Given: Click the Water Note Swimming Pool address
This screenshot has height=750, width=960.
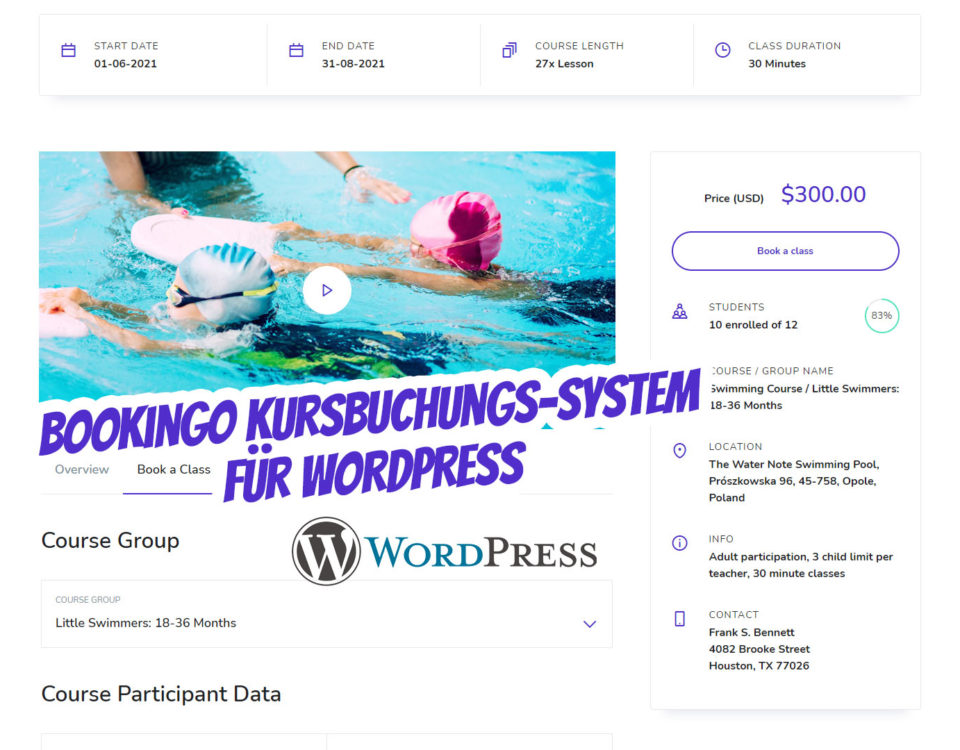Looking at the screenshot, I should pyautogui.click(x=794, y=481).
